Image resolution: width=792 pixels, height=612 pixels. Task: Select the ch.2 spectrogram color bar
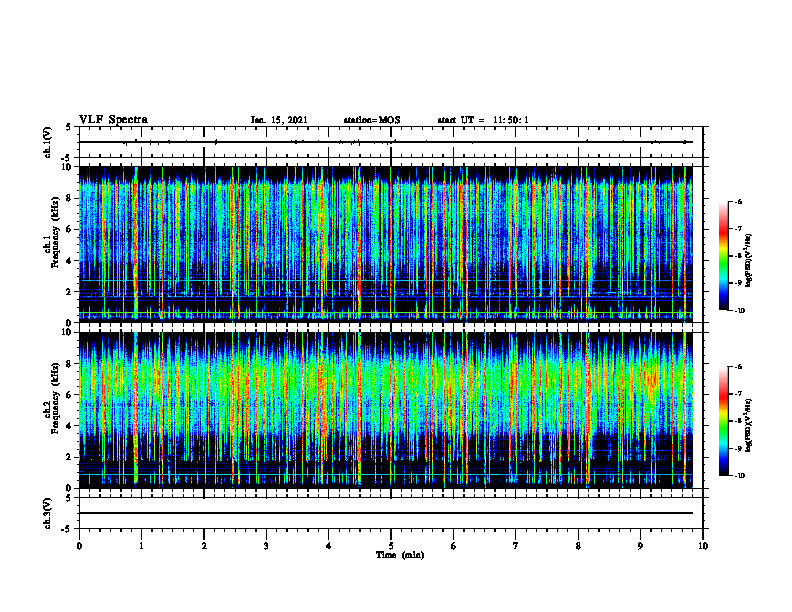click(x=723, y=421)
